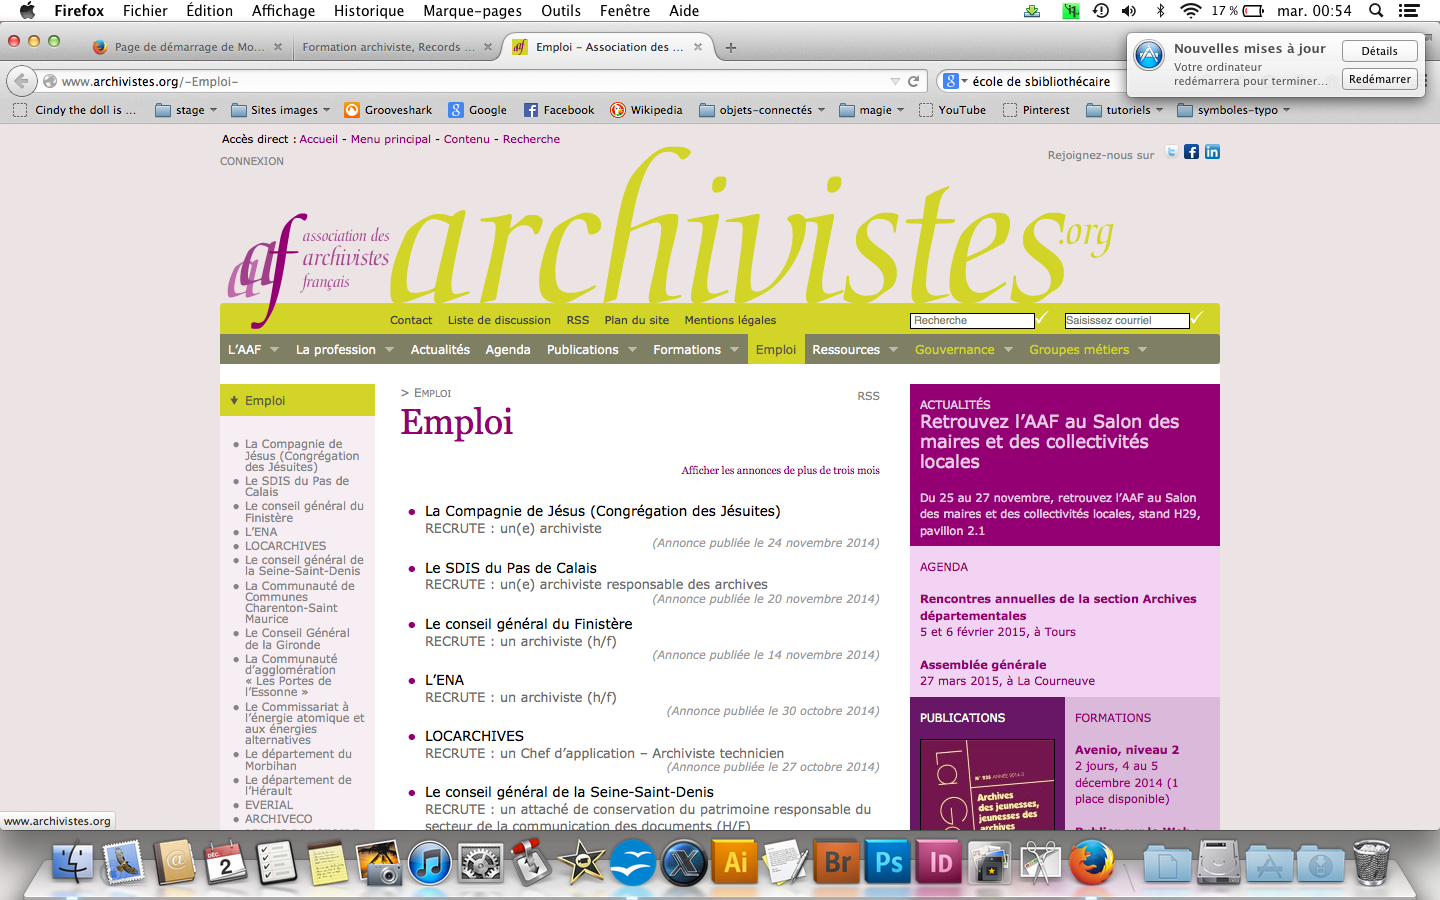Image resolution: width=1440 pixels, height=900 pixels.
Task: Click the Firefox icon in the dock
Action: coord(1092,862)
